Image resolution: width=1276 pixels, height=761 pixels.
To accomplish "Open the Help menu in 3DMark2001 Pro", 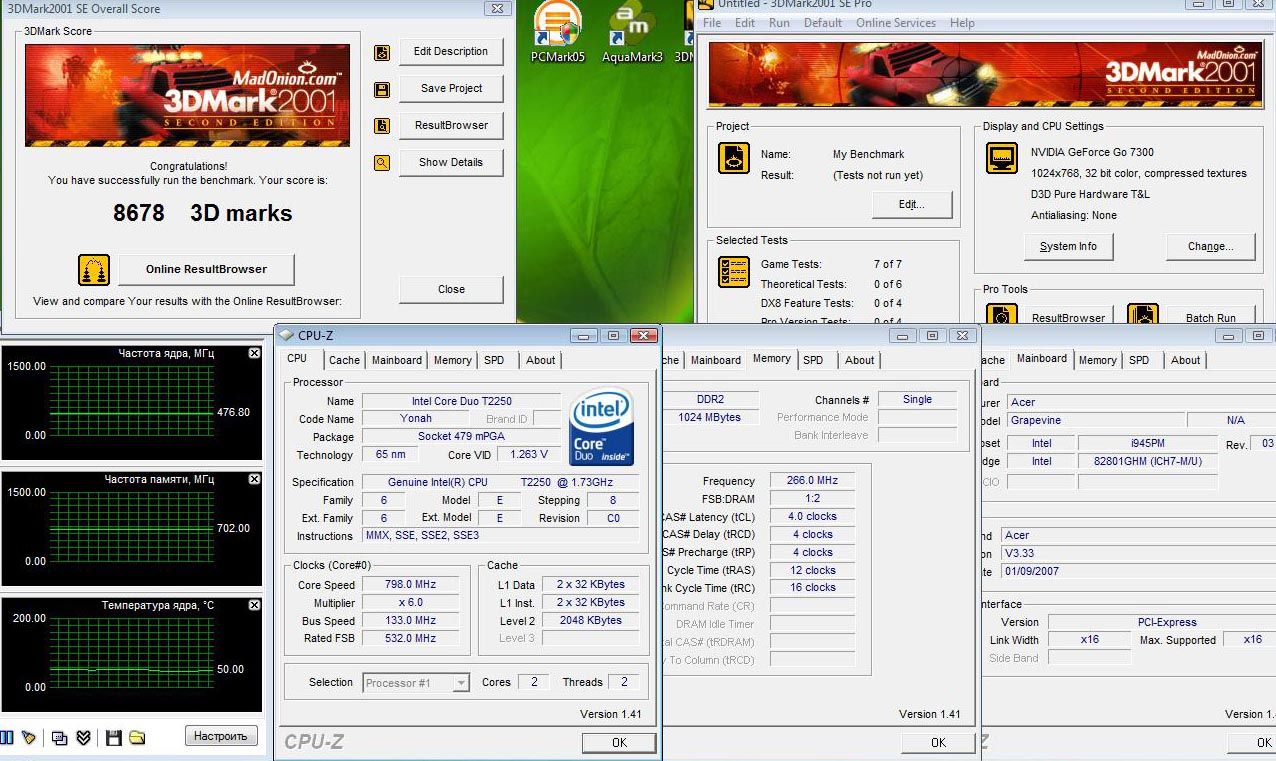I will pos(962,23).
